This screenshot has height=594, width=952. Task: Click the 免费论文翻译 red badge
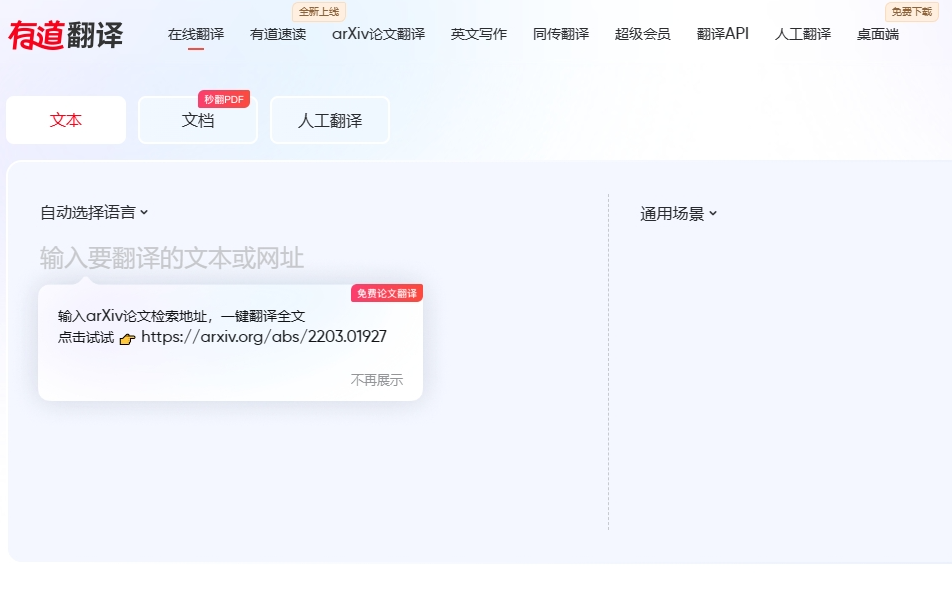pos(386,293)
